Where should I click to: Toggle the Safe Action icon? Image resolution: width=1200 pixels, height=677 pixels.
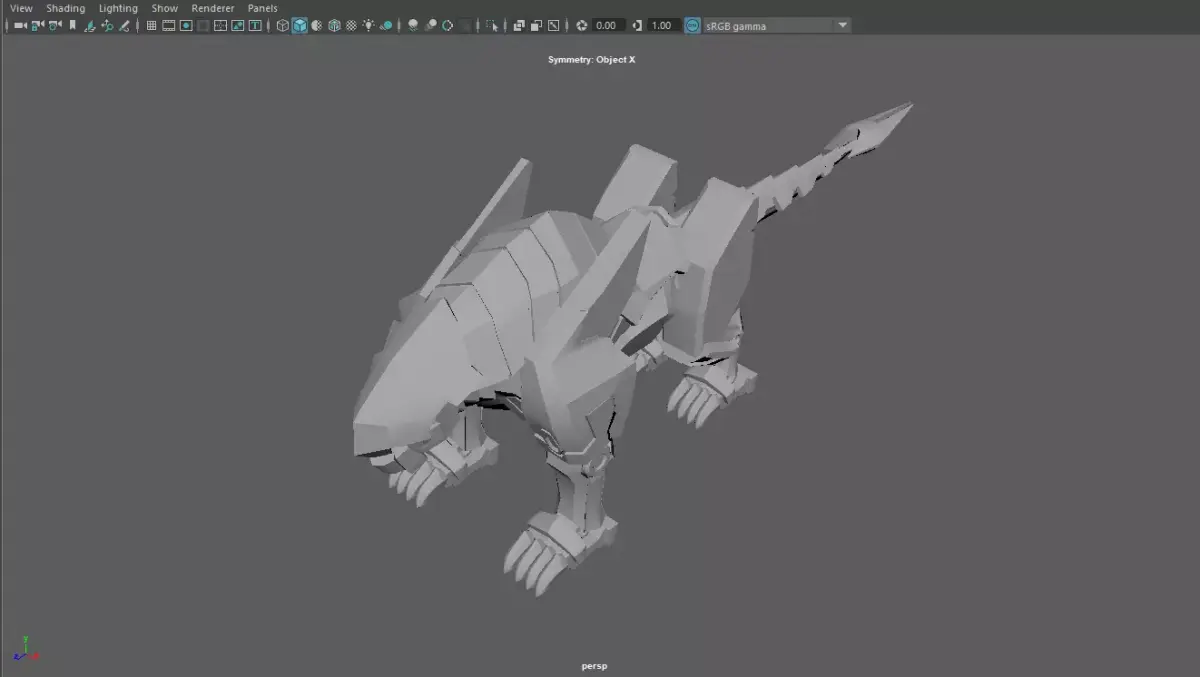tap(238, 25)
